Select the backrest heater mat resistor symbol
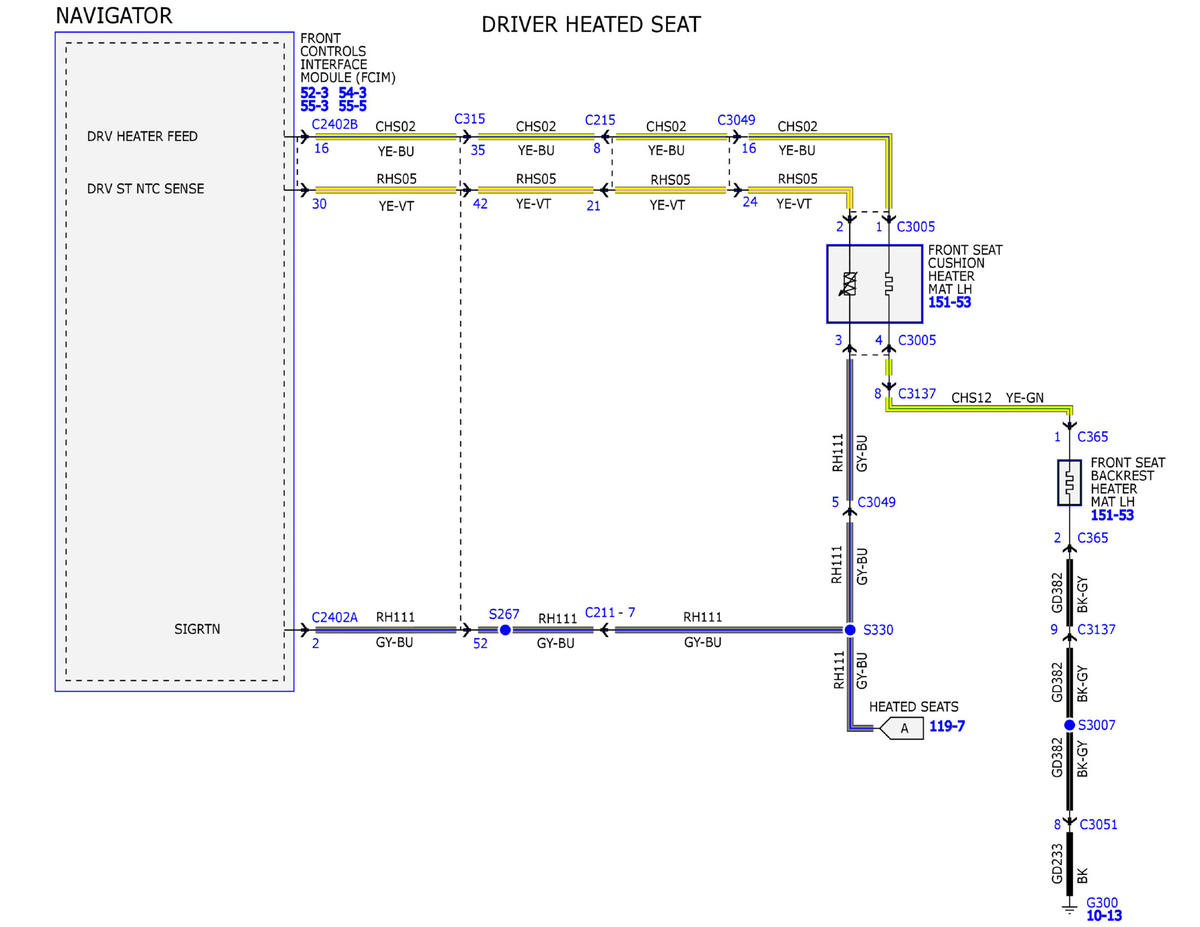This screenshot has width=1200, height=927. (1069, 483)
